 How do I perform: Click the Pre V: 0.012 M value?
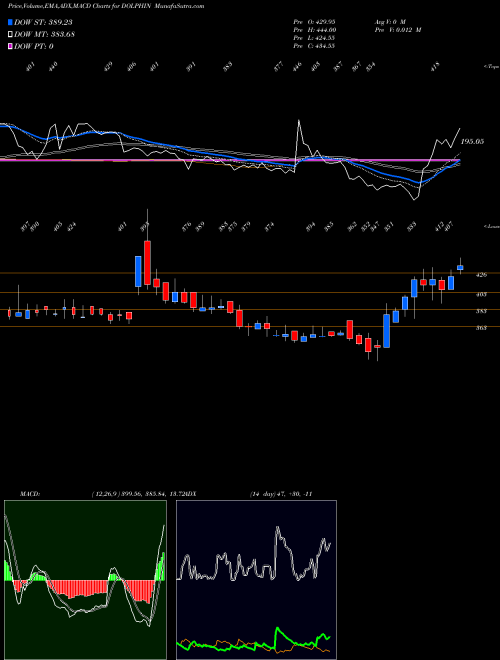click(x=397, y=29)
